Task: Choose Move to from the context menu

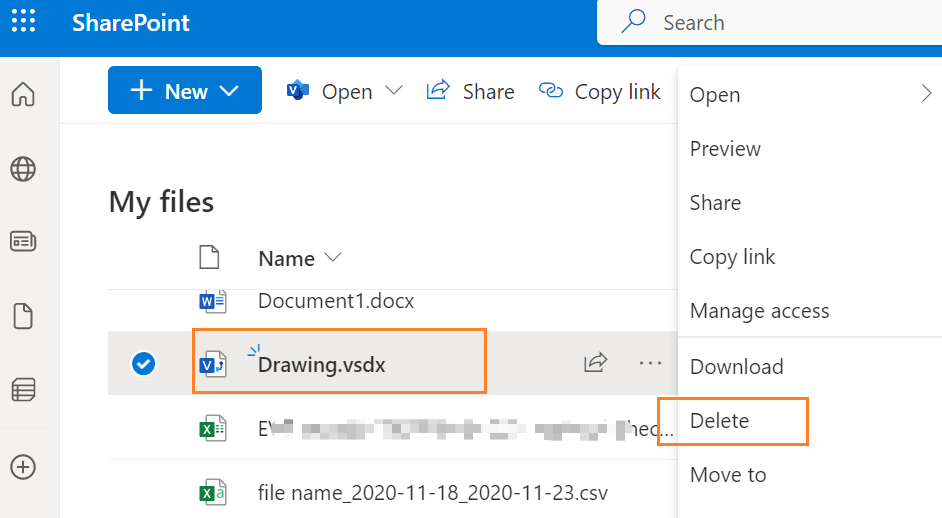Action: pos(728,475)
